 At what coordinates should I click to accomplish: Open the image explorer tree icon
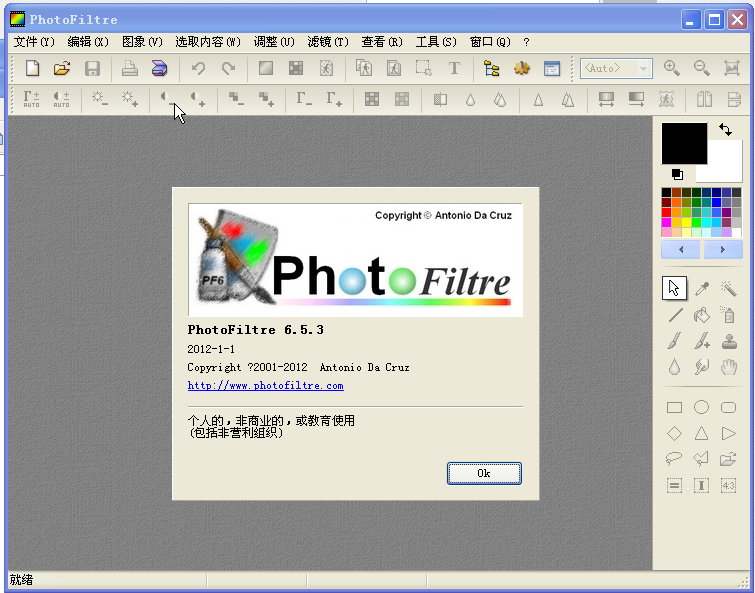click(x=492, y=68)
